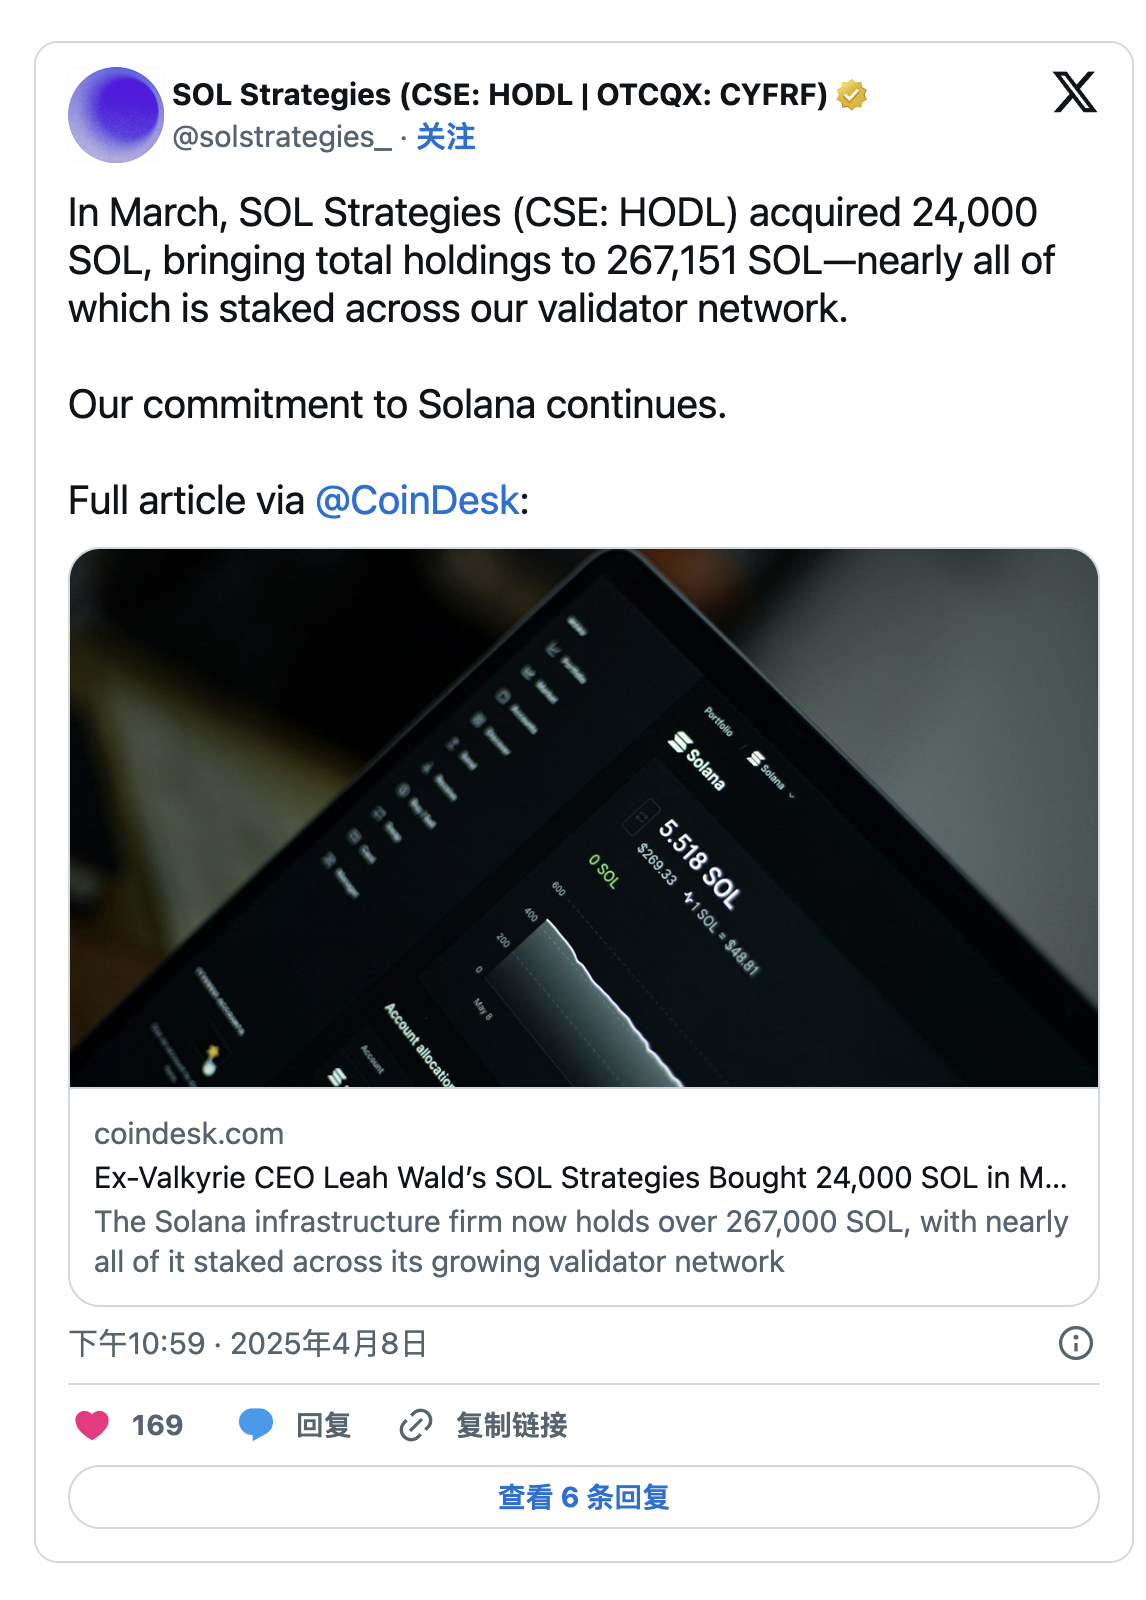Click the copy link chain icon
1146x1600 pixels.
pyautogui.click(x=415, y=1425)
